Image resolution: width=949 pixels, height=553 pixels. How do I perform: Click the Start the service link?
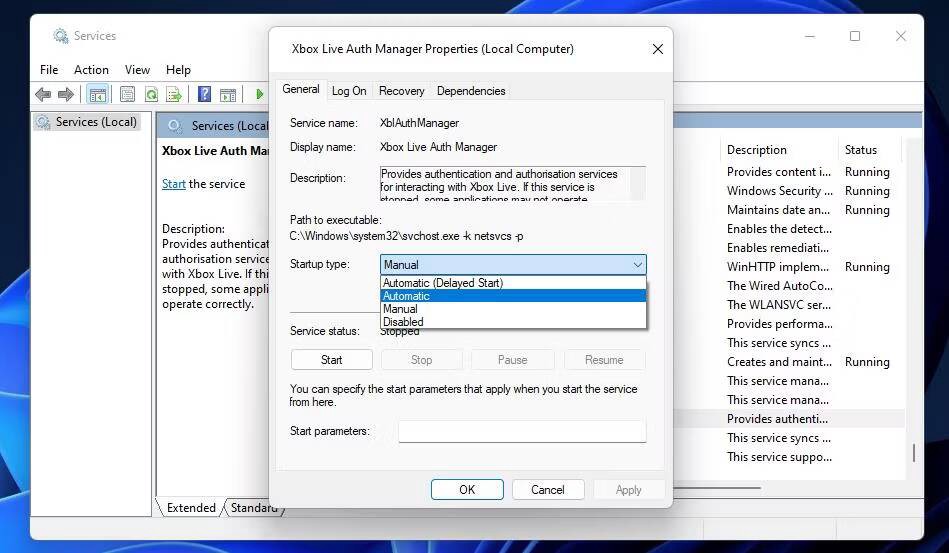pos(173,184)
